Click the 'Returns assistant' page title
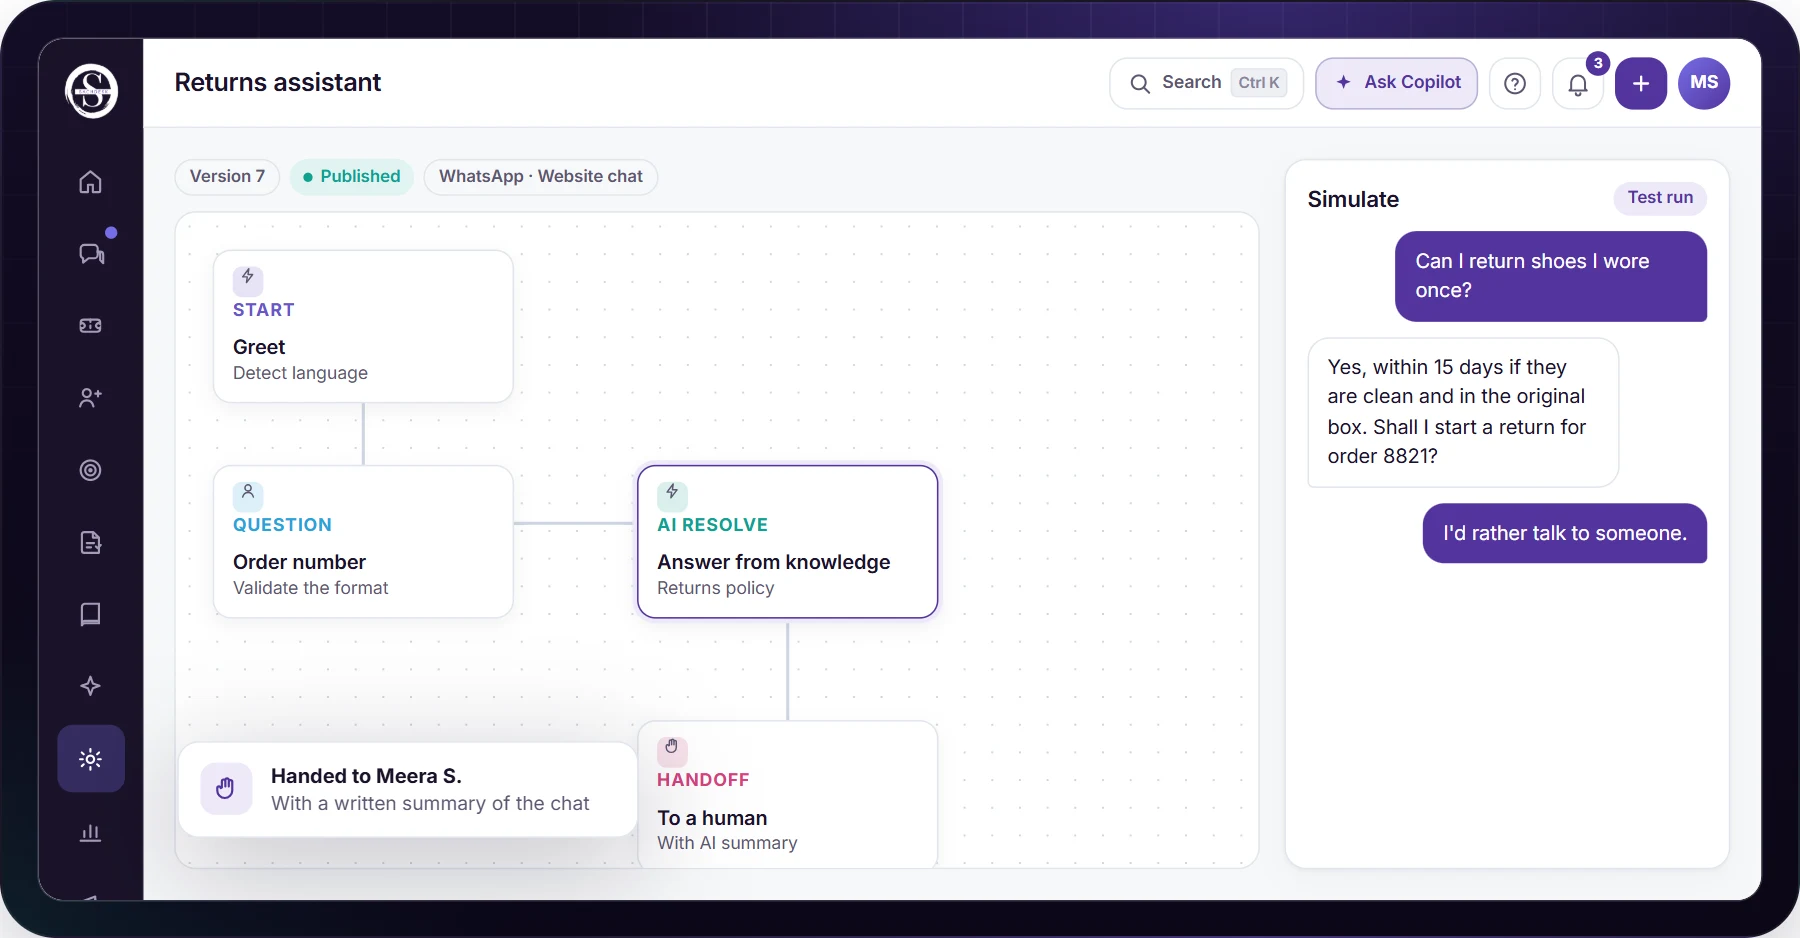 pyautogui.click(x=278, y=83)
